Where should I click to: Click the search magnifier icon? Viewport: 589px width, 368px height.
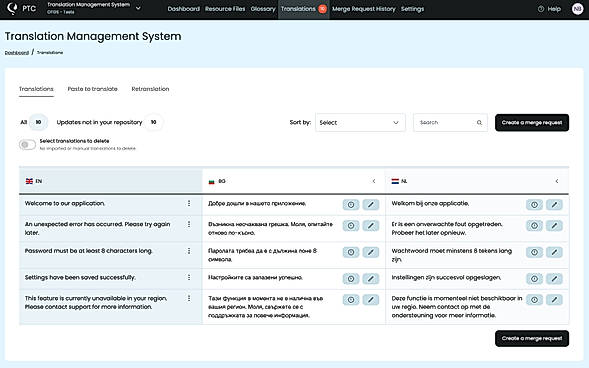[479, 122]
